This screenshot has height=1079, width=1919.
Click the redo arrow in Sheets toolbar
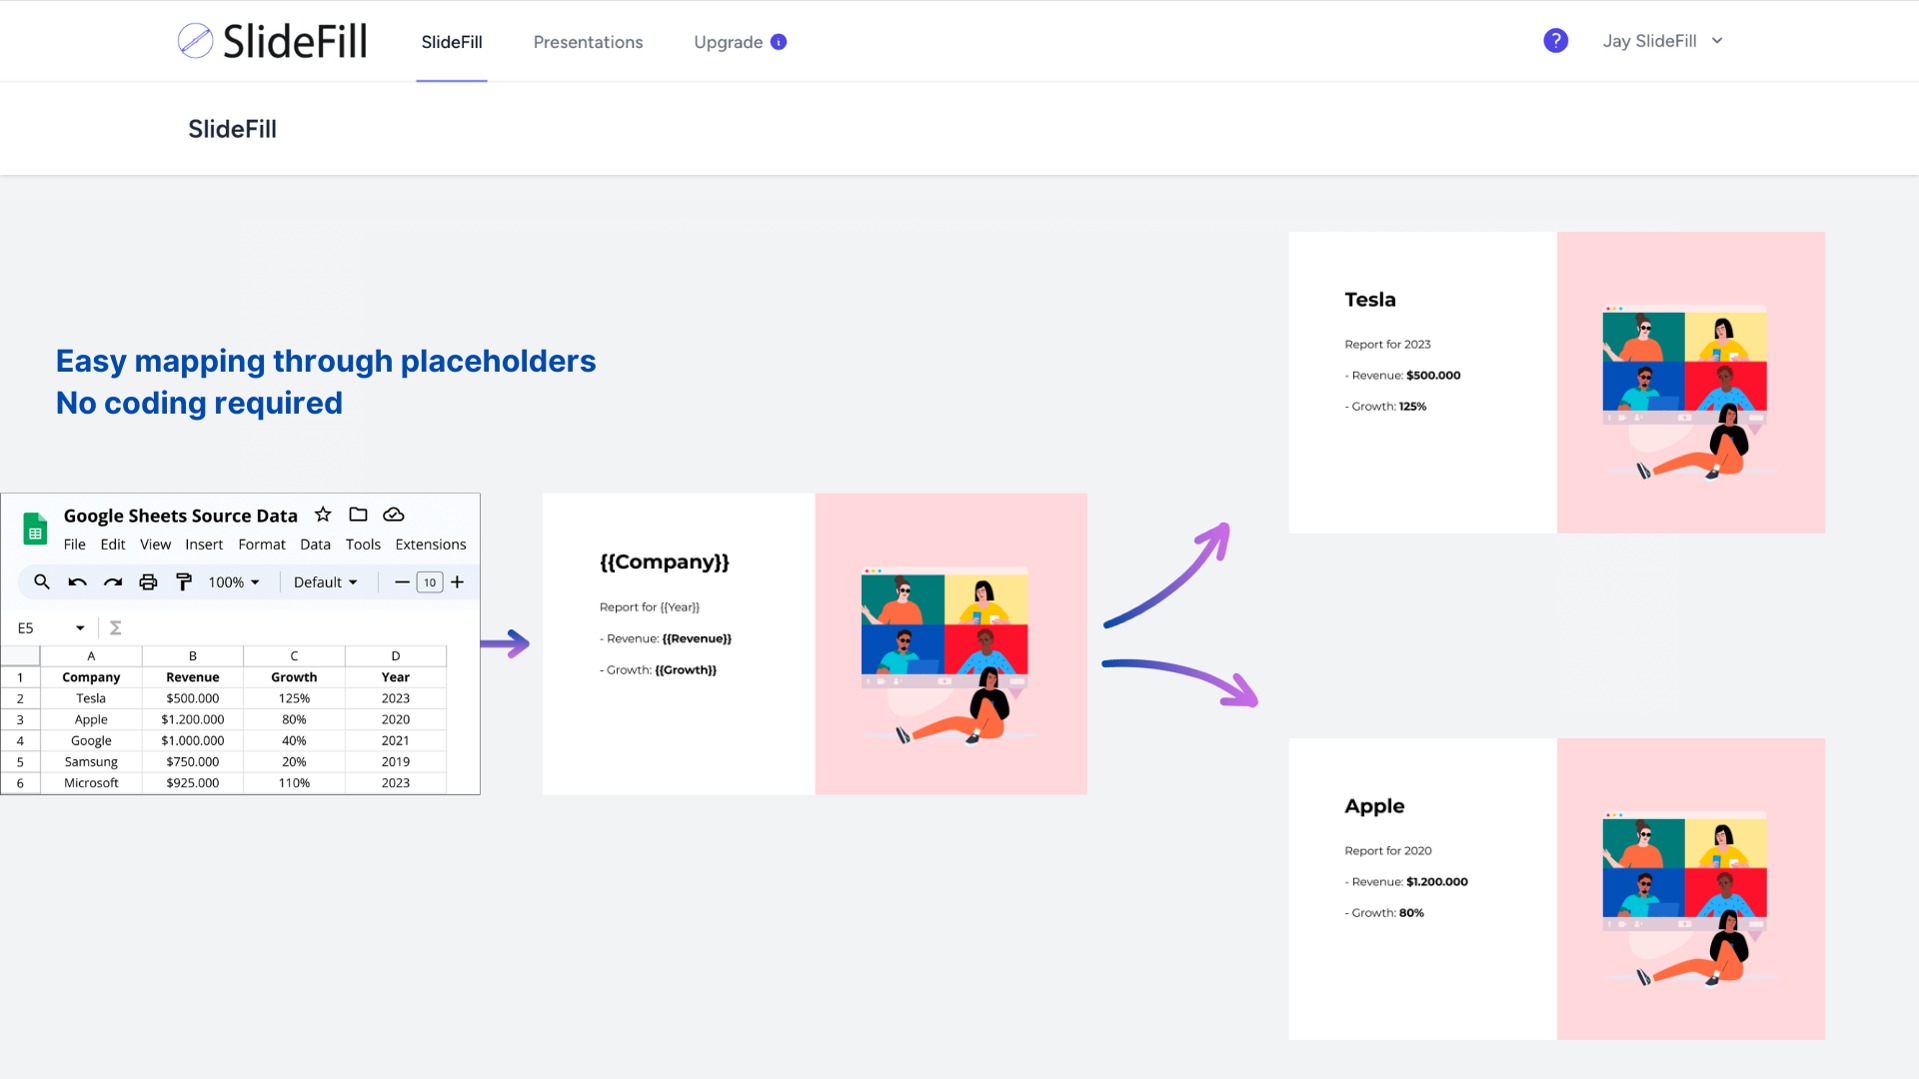pos(113,582)
